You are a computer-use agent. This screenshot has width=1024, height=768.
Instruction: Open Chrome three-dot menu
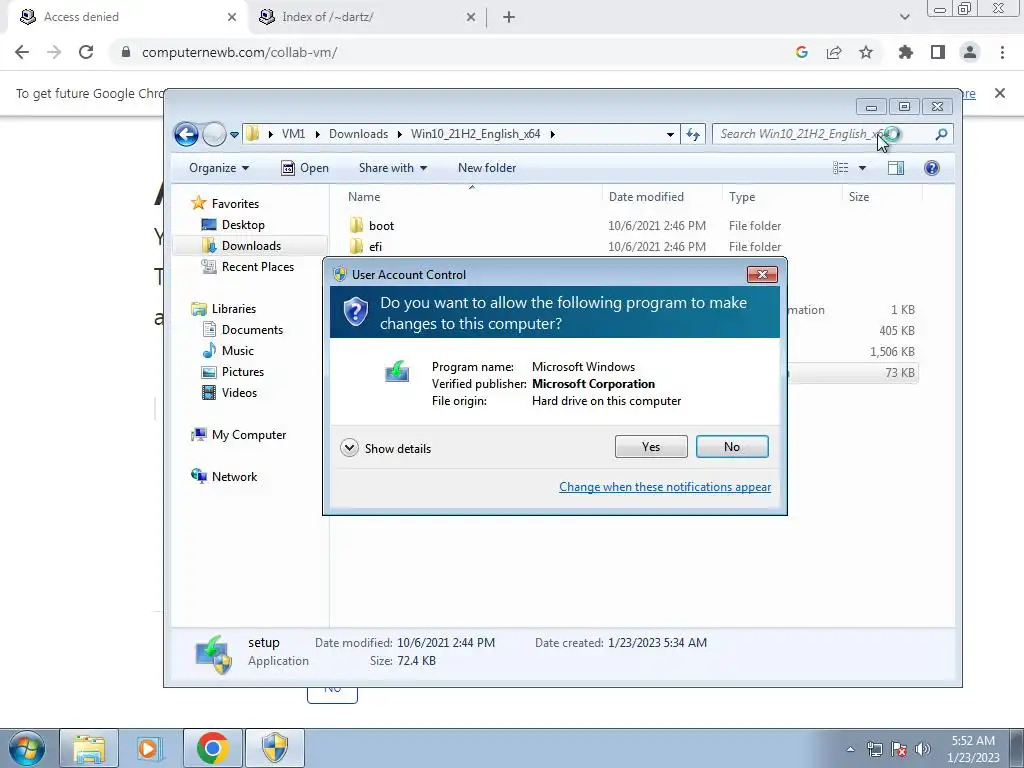[x=1002, y=52]
